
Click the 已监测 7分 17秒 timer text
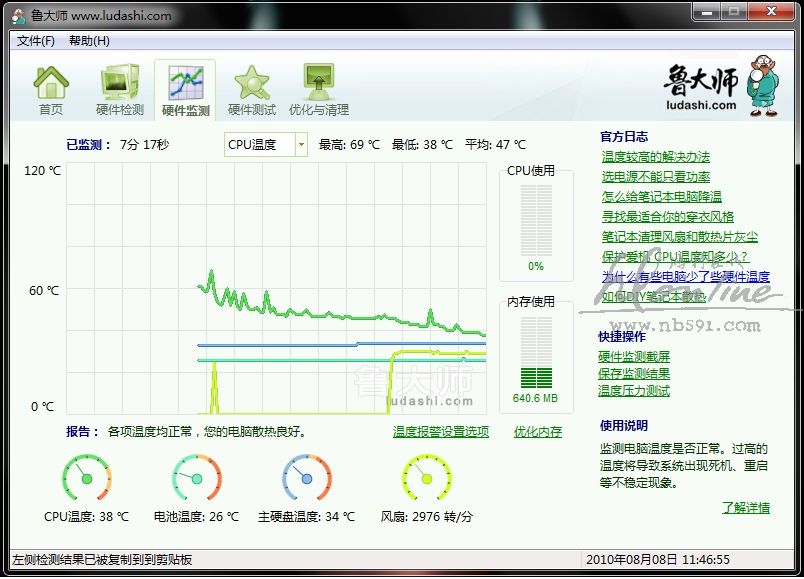pos(117,145)
